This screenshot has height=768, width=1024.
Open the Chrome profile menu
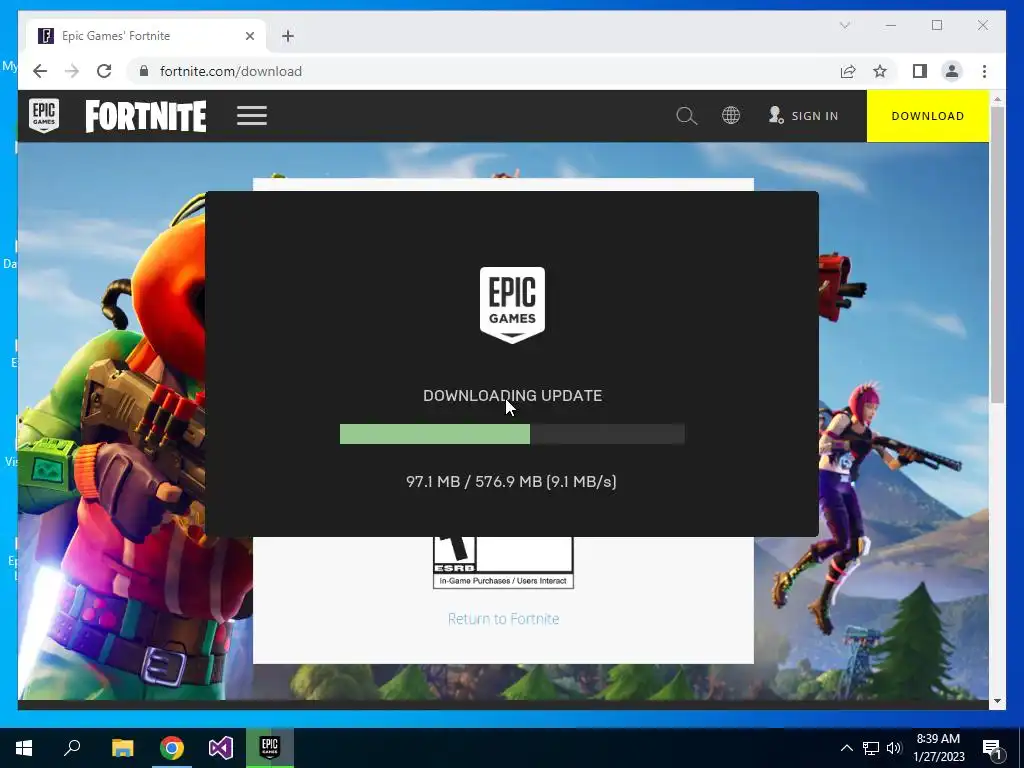tap(952, 71)
